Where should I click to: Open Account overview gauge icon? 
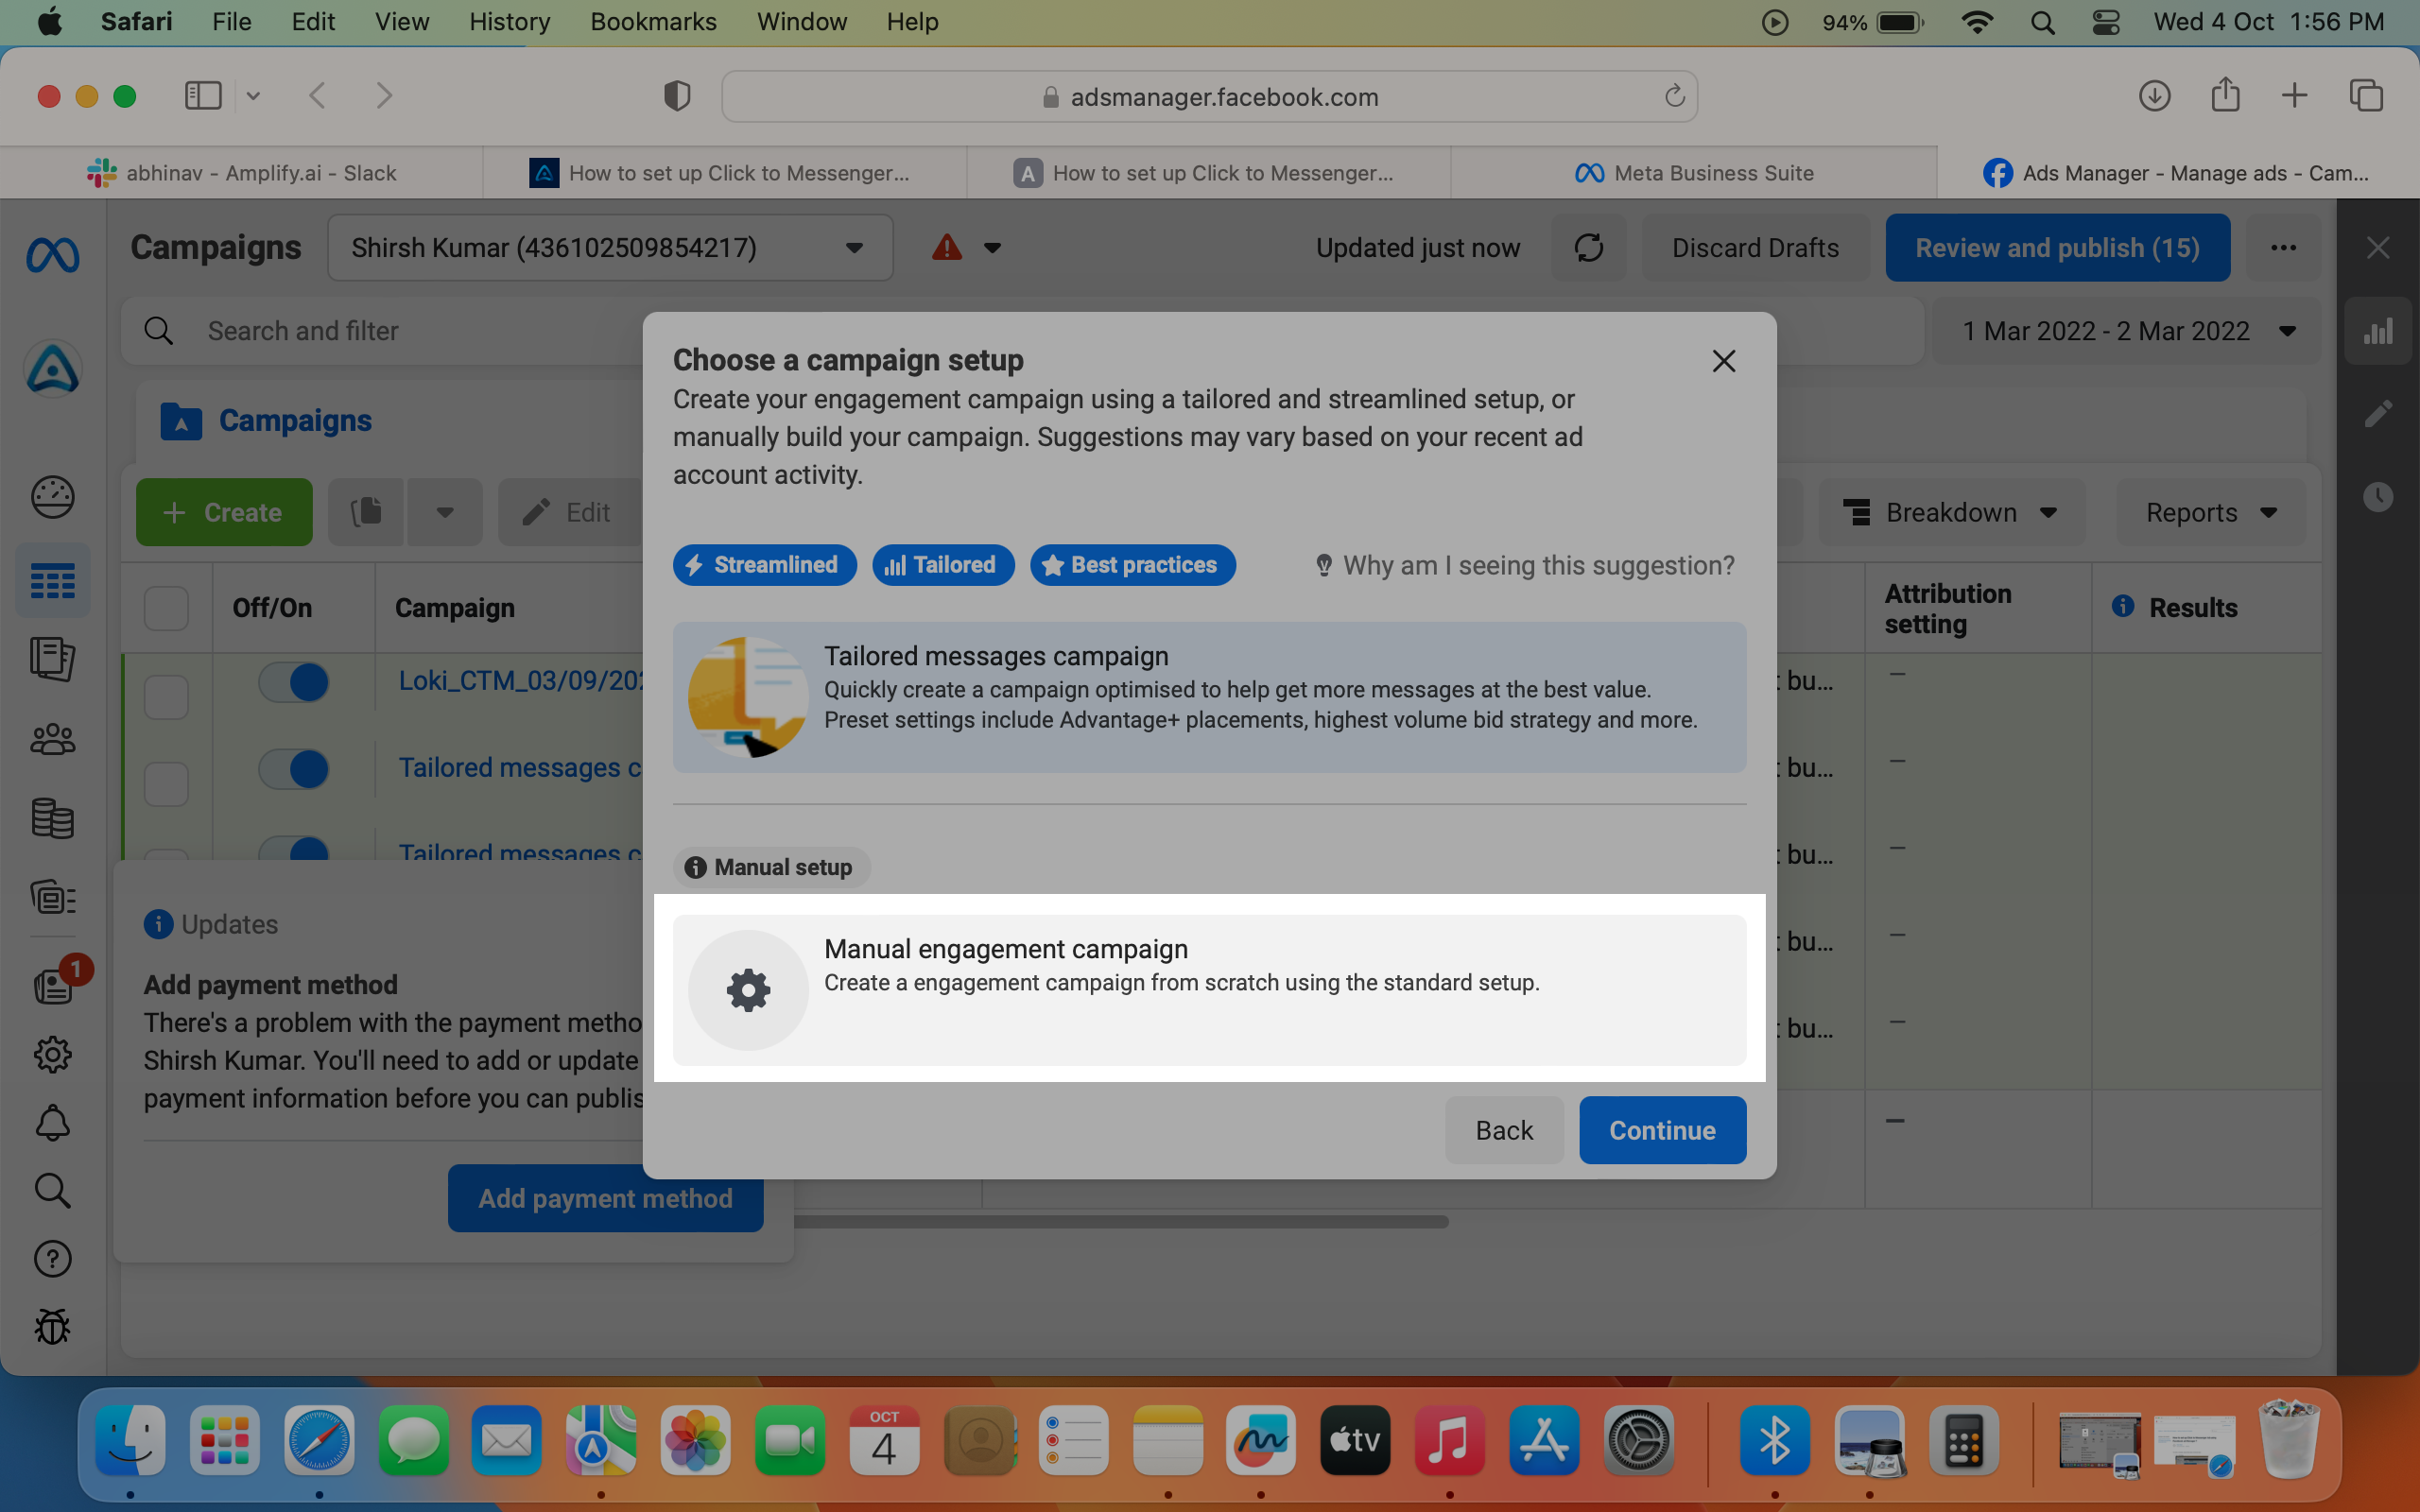click(52, 497)
